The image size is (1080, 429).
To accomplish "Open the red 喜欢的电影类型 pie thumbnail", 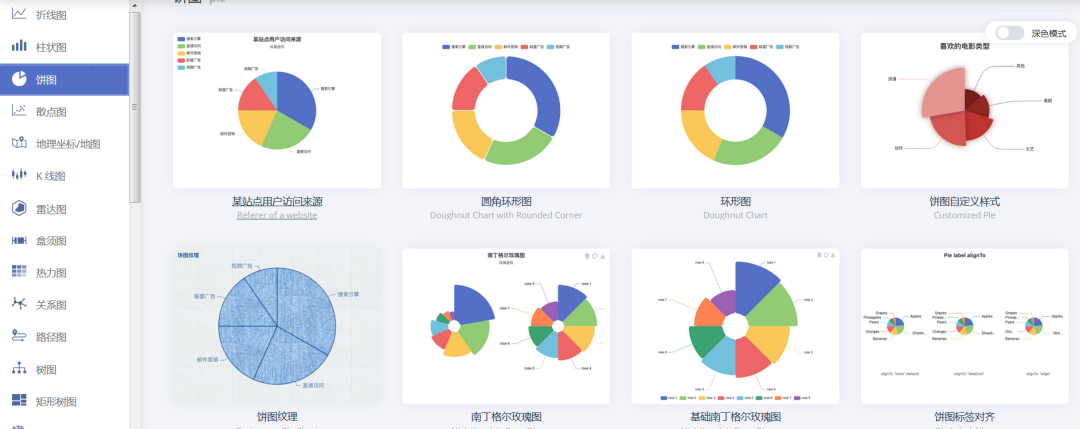I will click(964, 110).
